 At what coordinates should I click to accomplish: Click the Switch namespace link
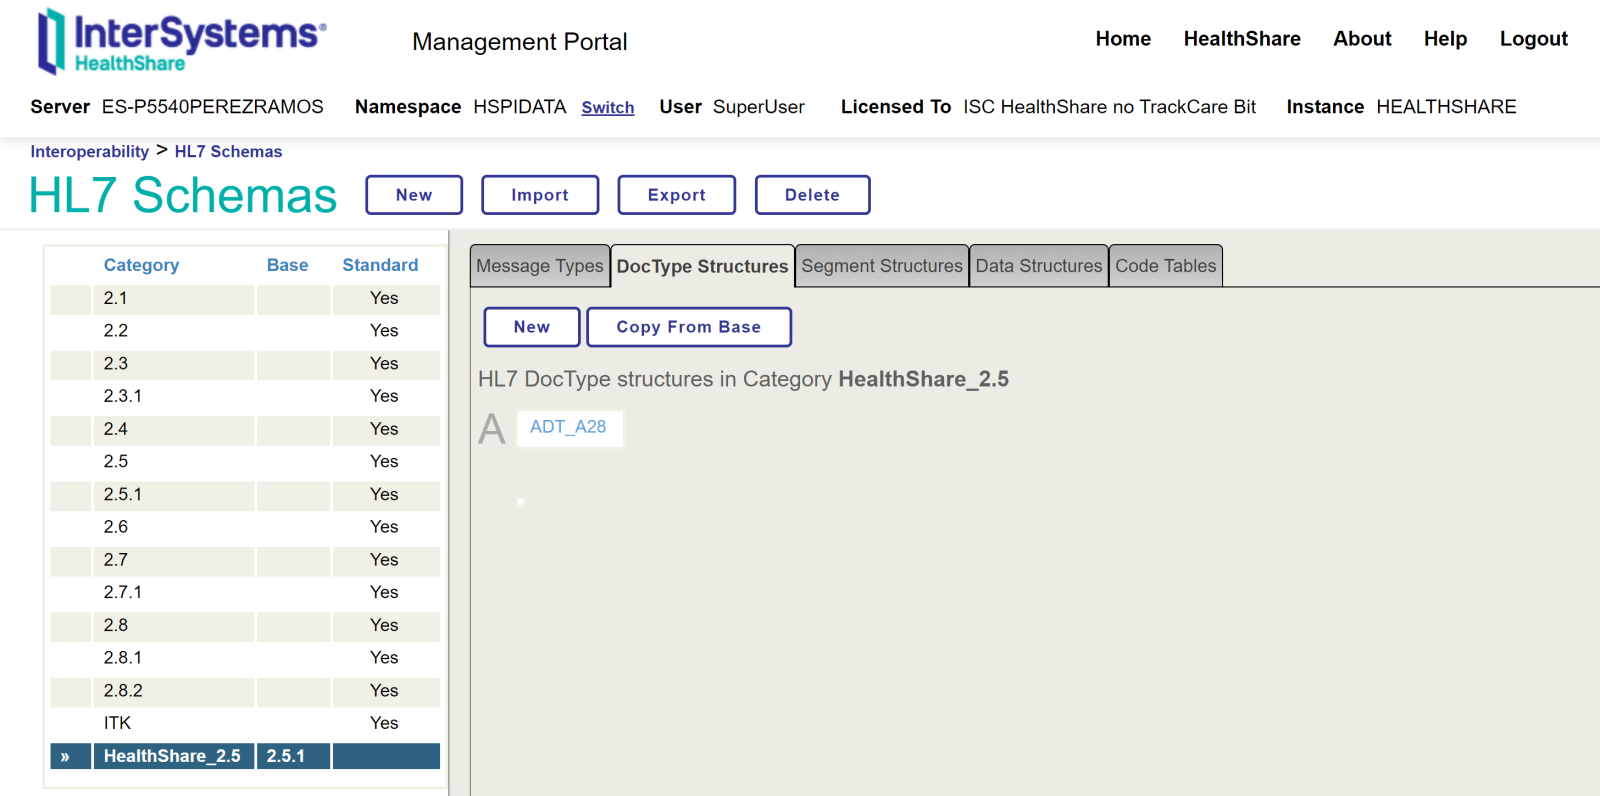pyautogui.click(x=607, y=108)
